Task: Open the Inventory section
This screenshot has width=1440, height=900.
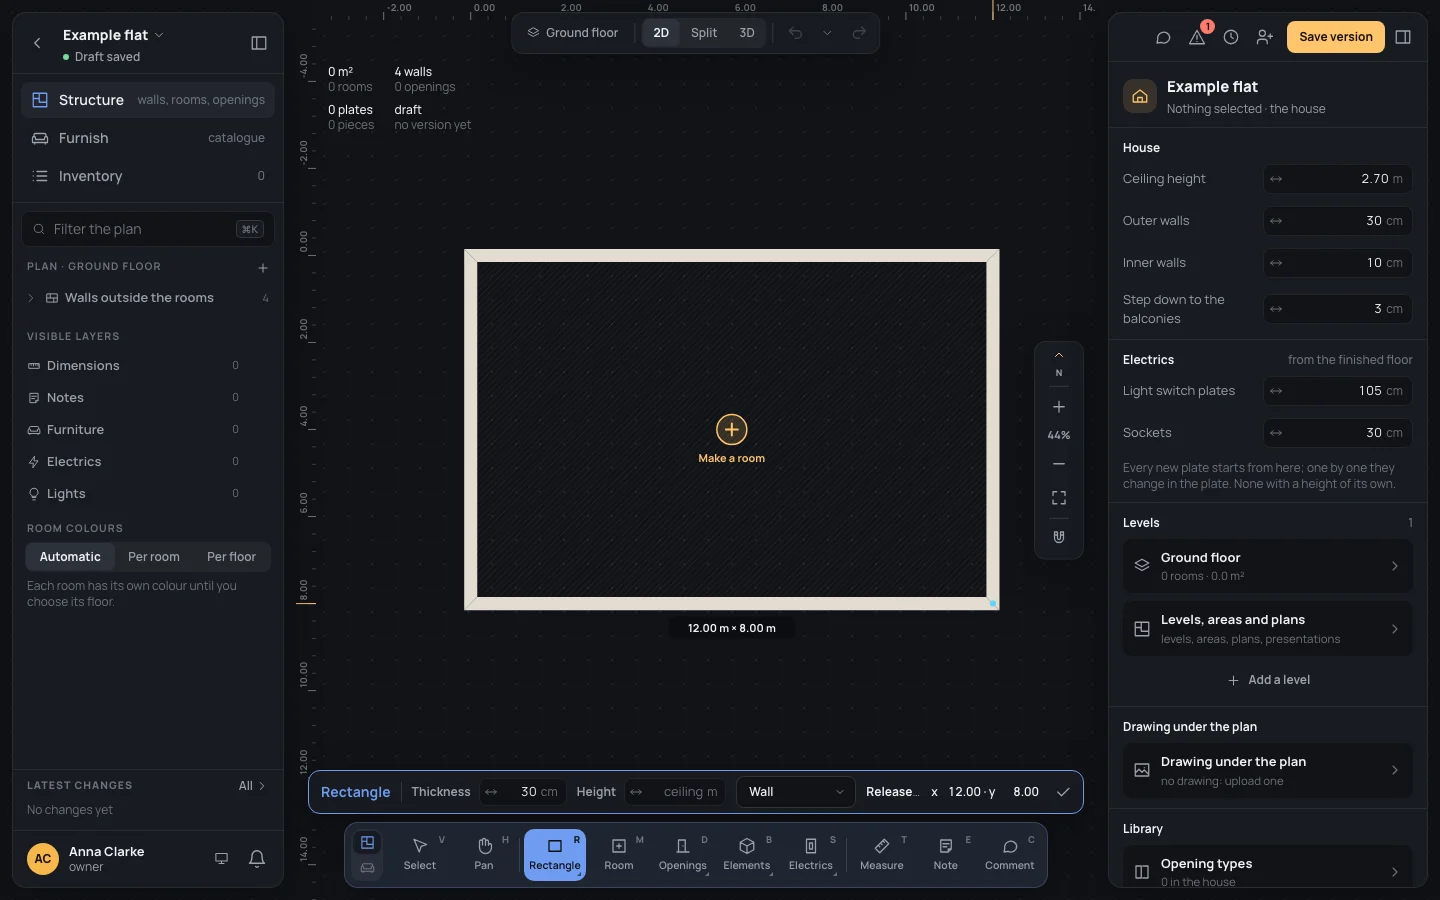Action: pyautogui.click(x=148, y=176)
